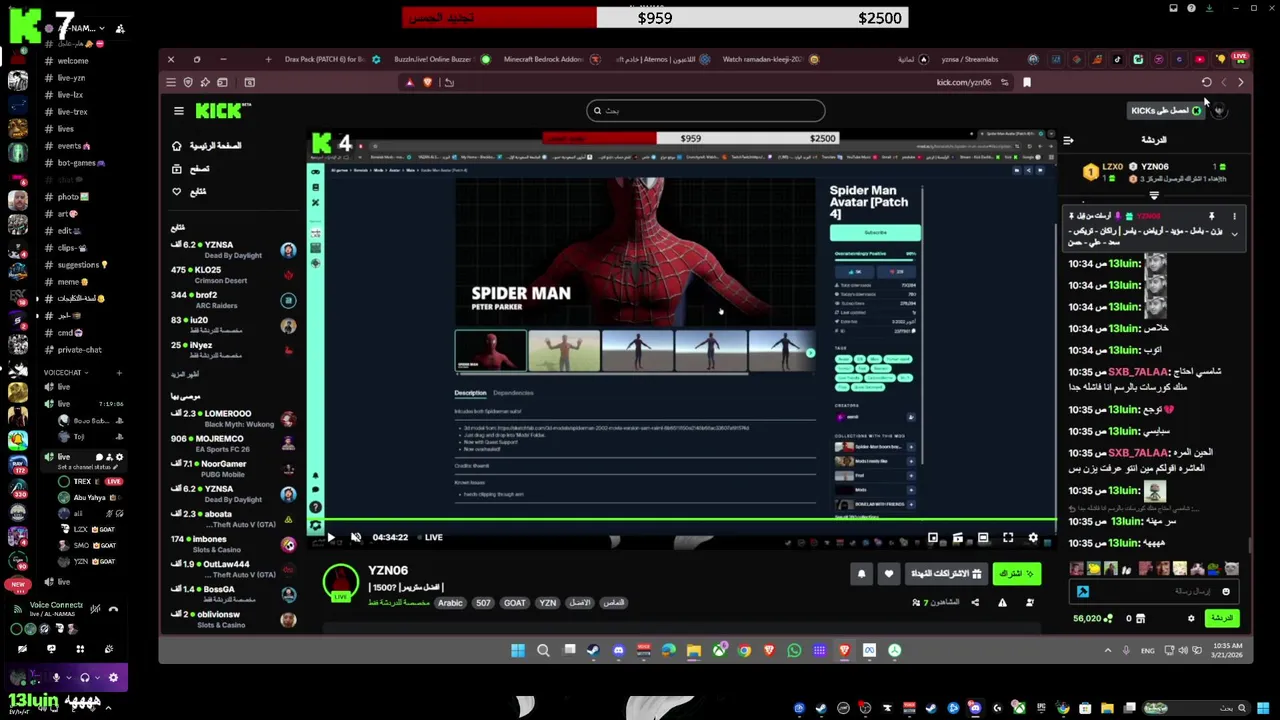The image size is (1280, 720).
Task: Expand the pinned chat message chevron
Action: click(x=1234, y=234)
